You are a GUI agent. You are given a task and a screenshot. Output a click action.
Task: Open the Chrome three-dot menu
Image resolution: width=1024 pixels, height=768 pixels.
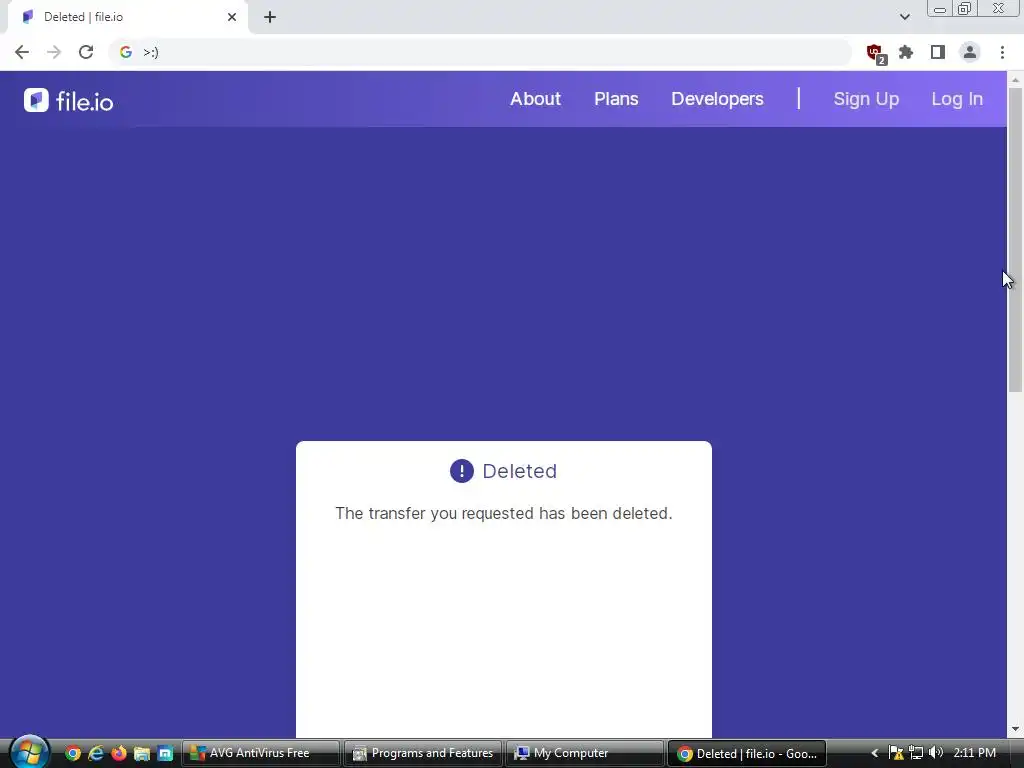[1002, 52]
